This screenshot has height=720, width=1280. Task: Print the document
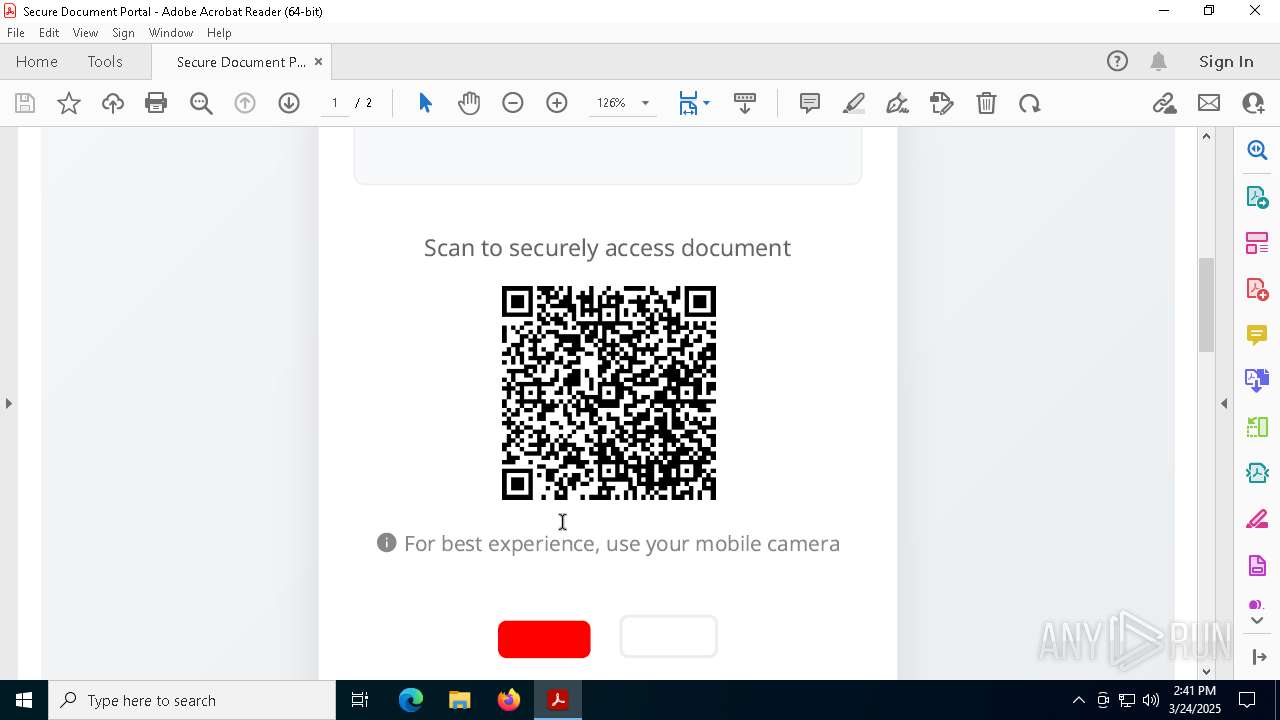pos(156,103)
